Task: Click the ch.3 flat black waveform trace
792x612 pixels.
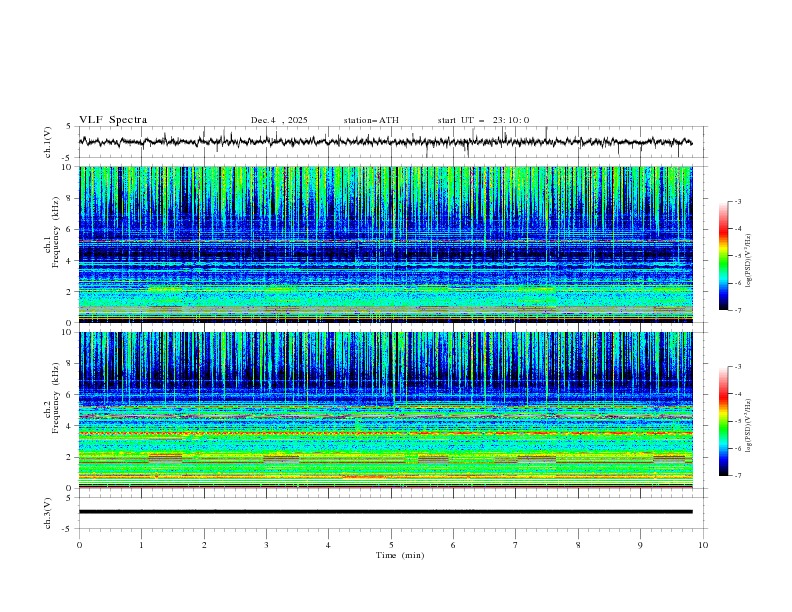Action: pos(386,512)
